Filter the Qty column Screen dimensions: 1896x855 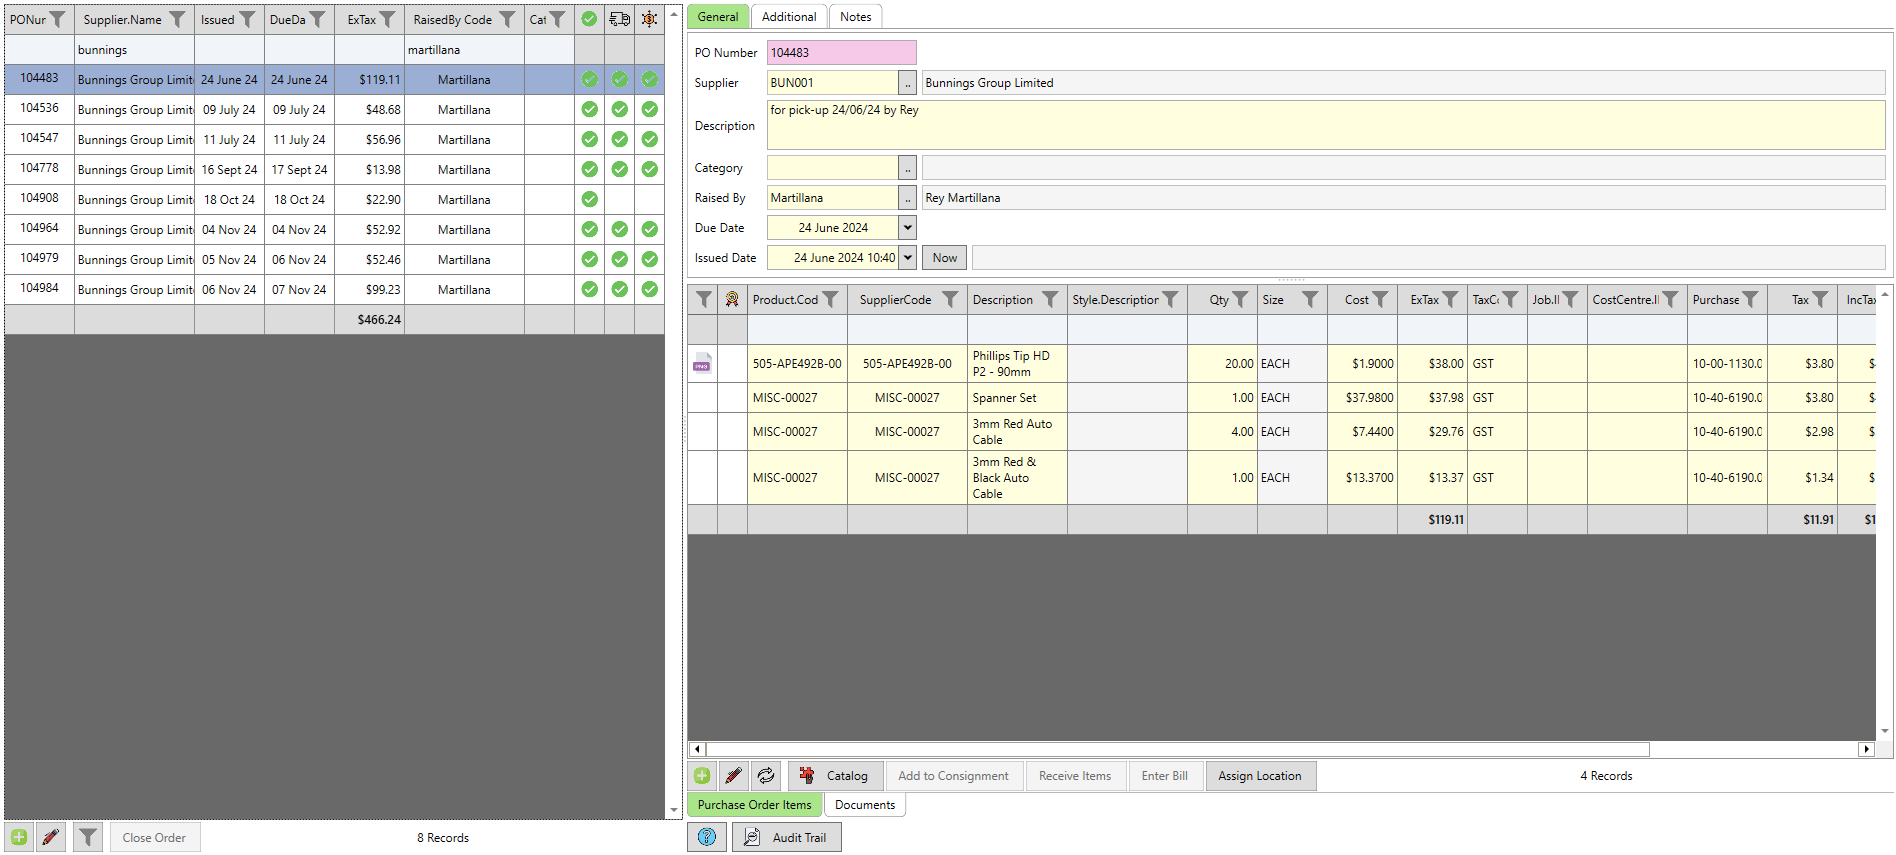click(x=1240, y=299)
